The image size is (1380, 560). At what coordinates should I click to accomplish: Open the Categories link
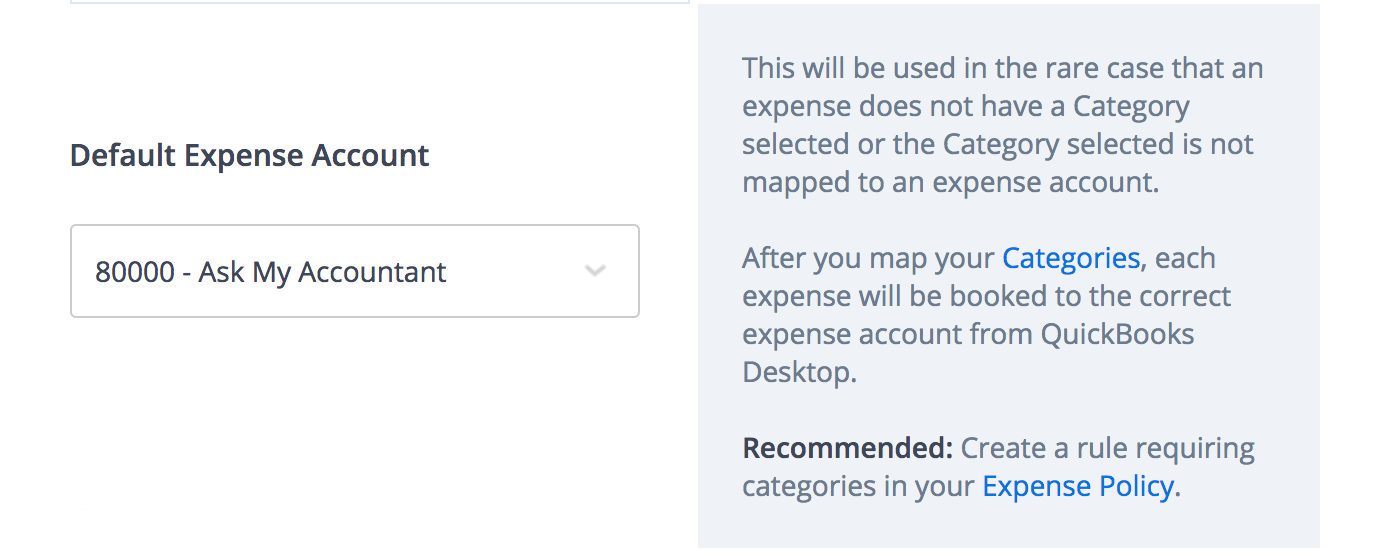tap(1070, 258)
